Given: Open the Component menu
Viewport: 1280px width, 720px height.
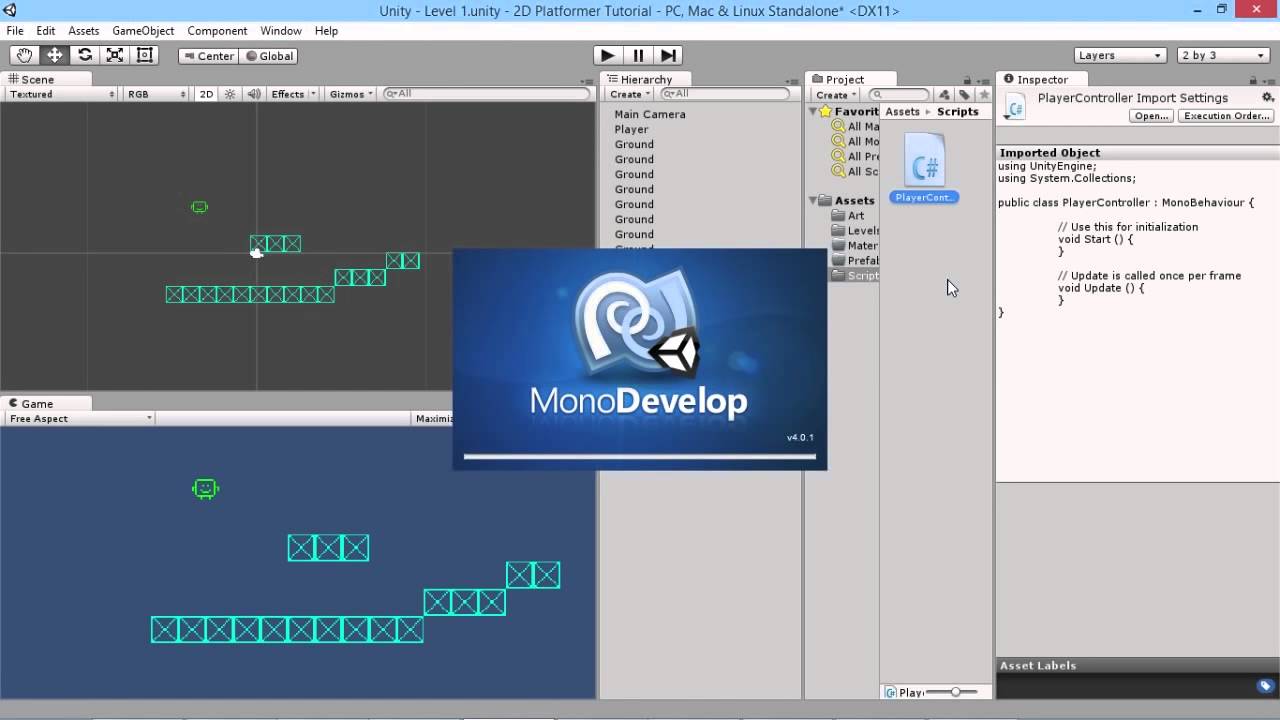Looking at the screenshot, I should coord(217,31).
